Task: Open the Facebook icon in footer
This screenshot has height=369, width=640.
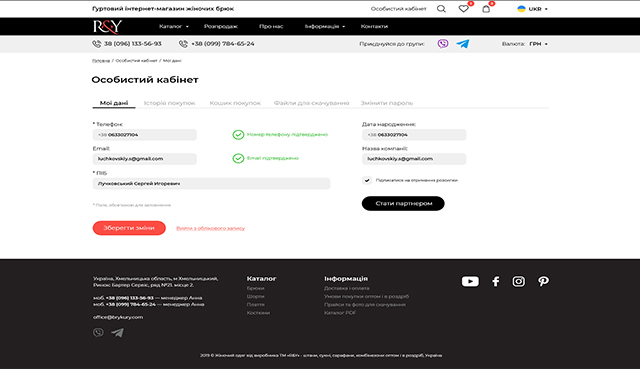Action: pos(496,281)
